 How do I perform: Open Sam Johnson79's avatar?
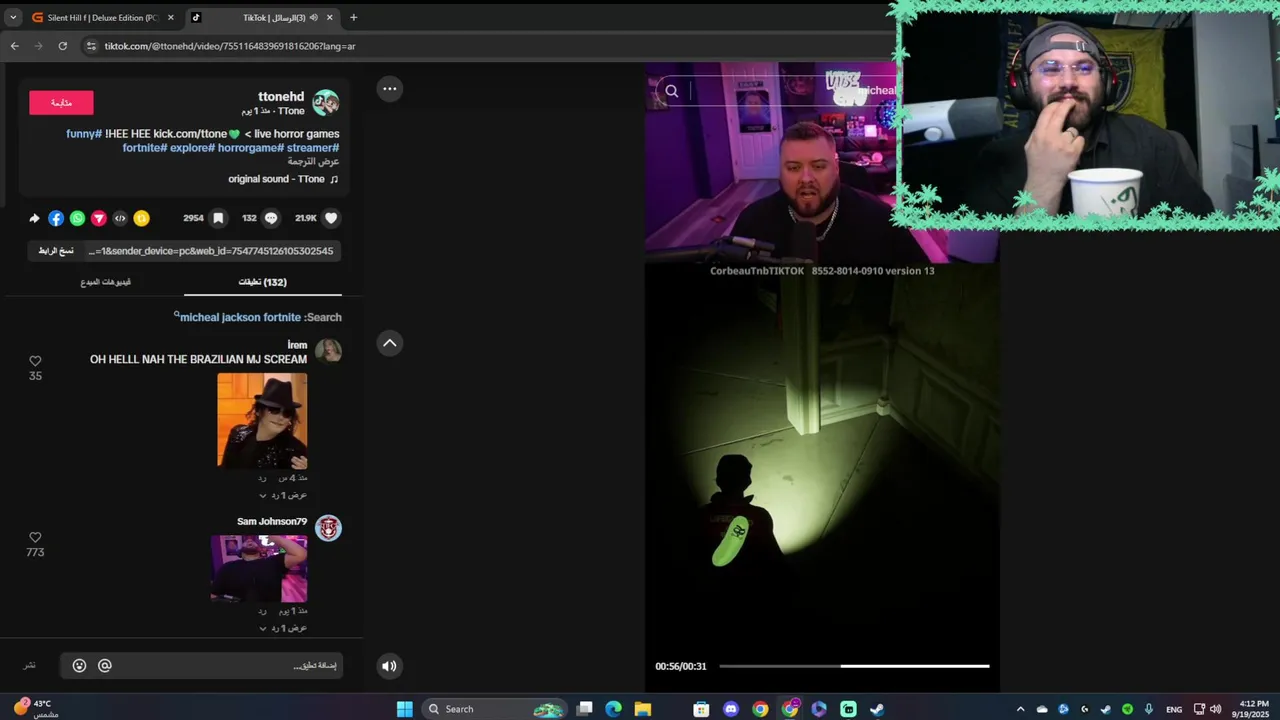(328, 528)
